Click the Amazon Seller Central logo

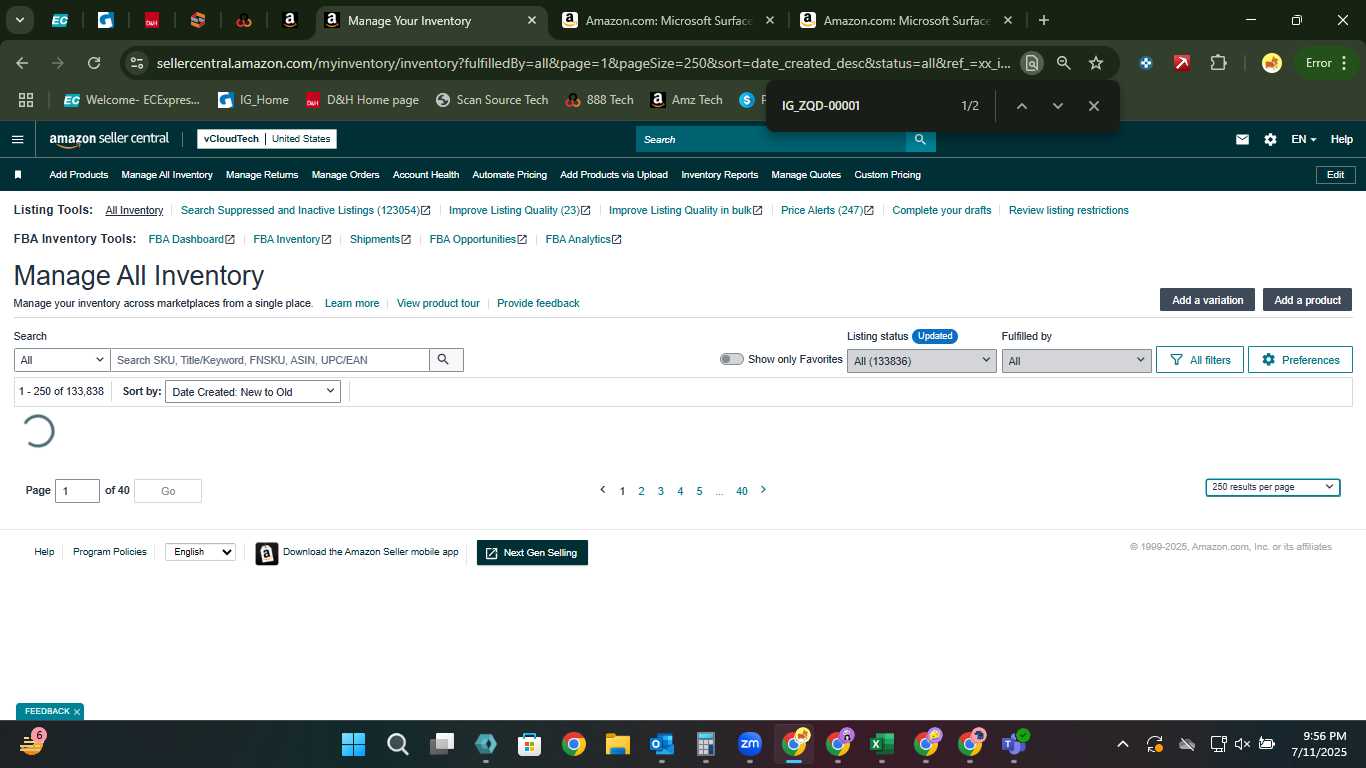109,139
